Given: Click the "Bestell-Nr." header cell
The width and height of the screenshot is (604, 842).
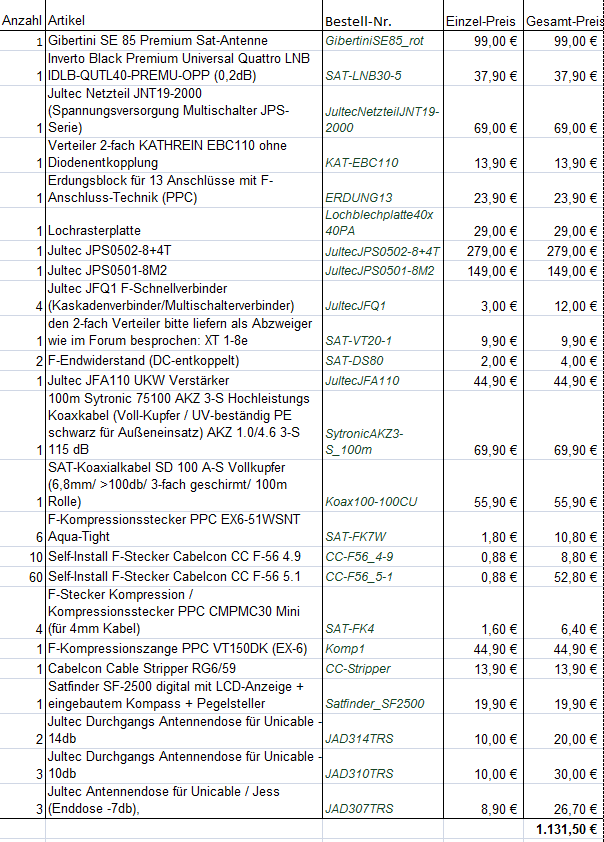Looking at the screenshot, I should (382, 21).
